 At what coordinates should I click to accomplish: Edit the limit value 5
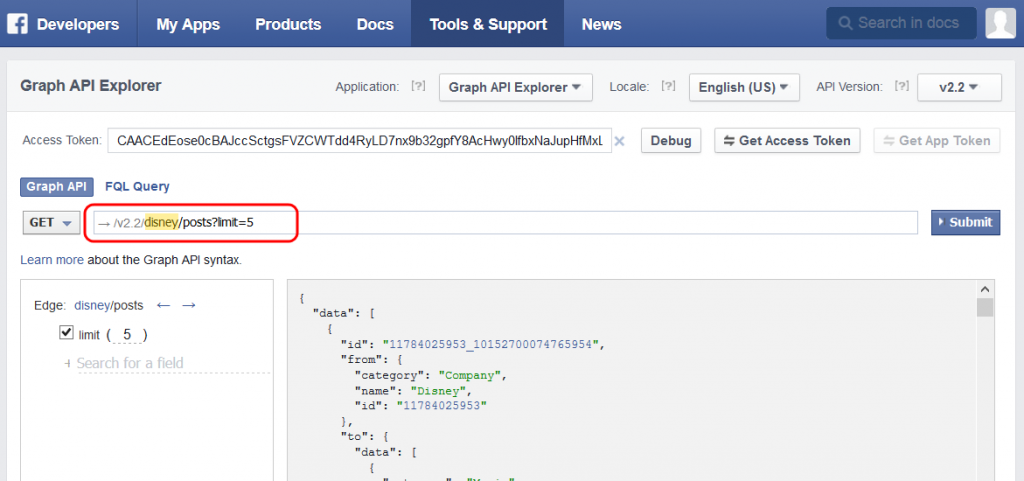click(127, 335)
